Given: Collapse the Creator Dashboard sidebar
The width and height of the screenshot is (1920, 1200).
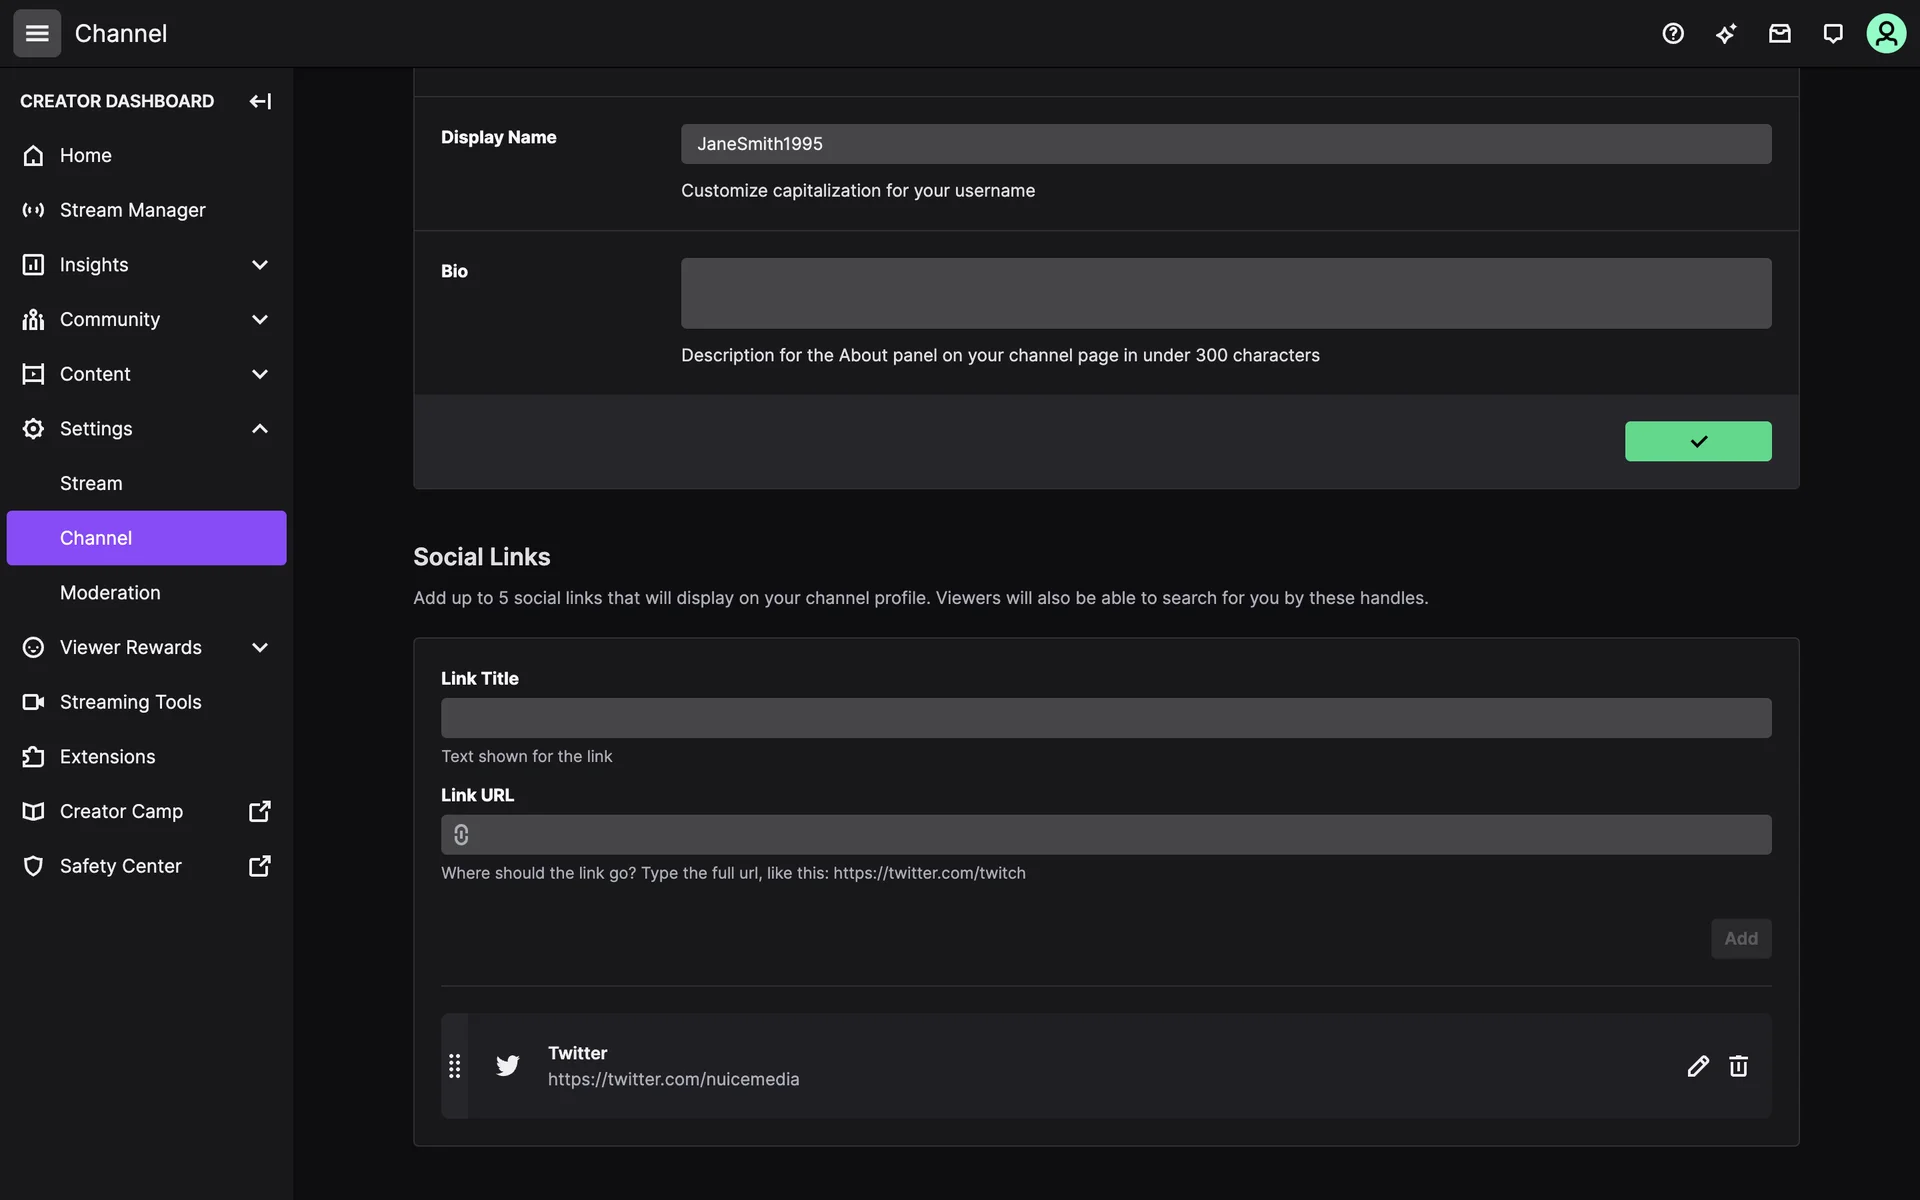Looking at the screenshot, I should click(260, 101).
